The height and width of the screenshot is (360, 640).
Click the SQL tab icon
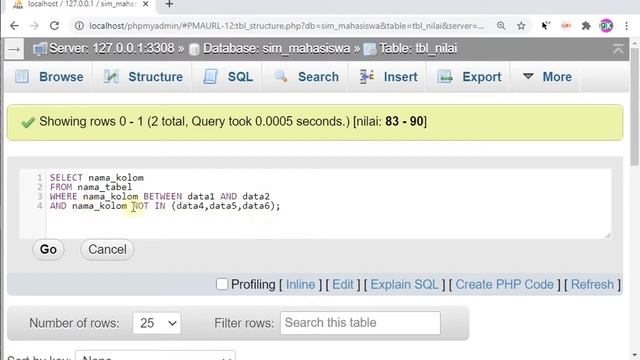pyautogui.click(x=211, y=76)
